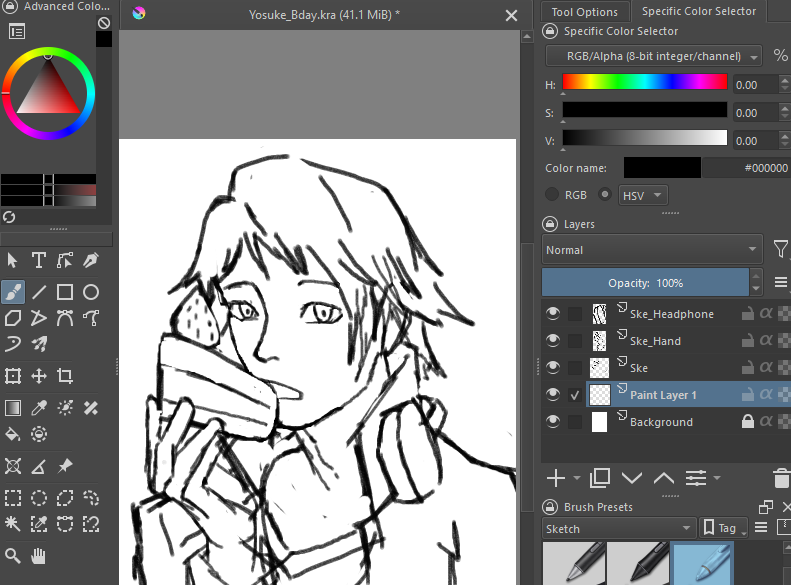
Task: Select the Contiguous Selection magic wand tool
Action: [x=13, y=524]
